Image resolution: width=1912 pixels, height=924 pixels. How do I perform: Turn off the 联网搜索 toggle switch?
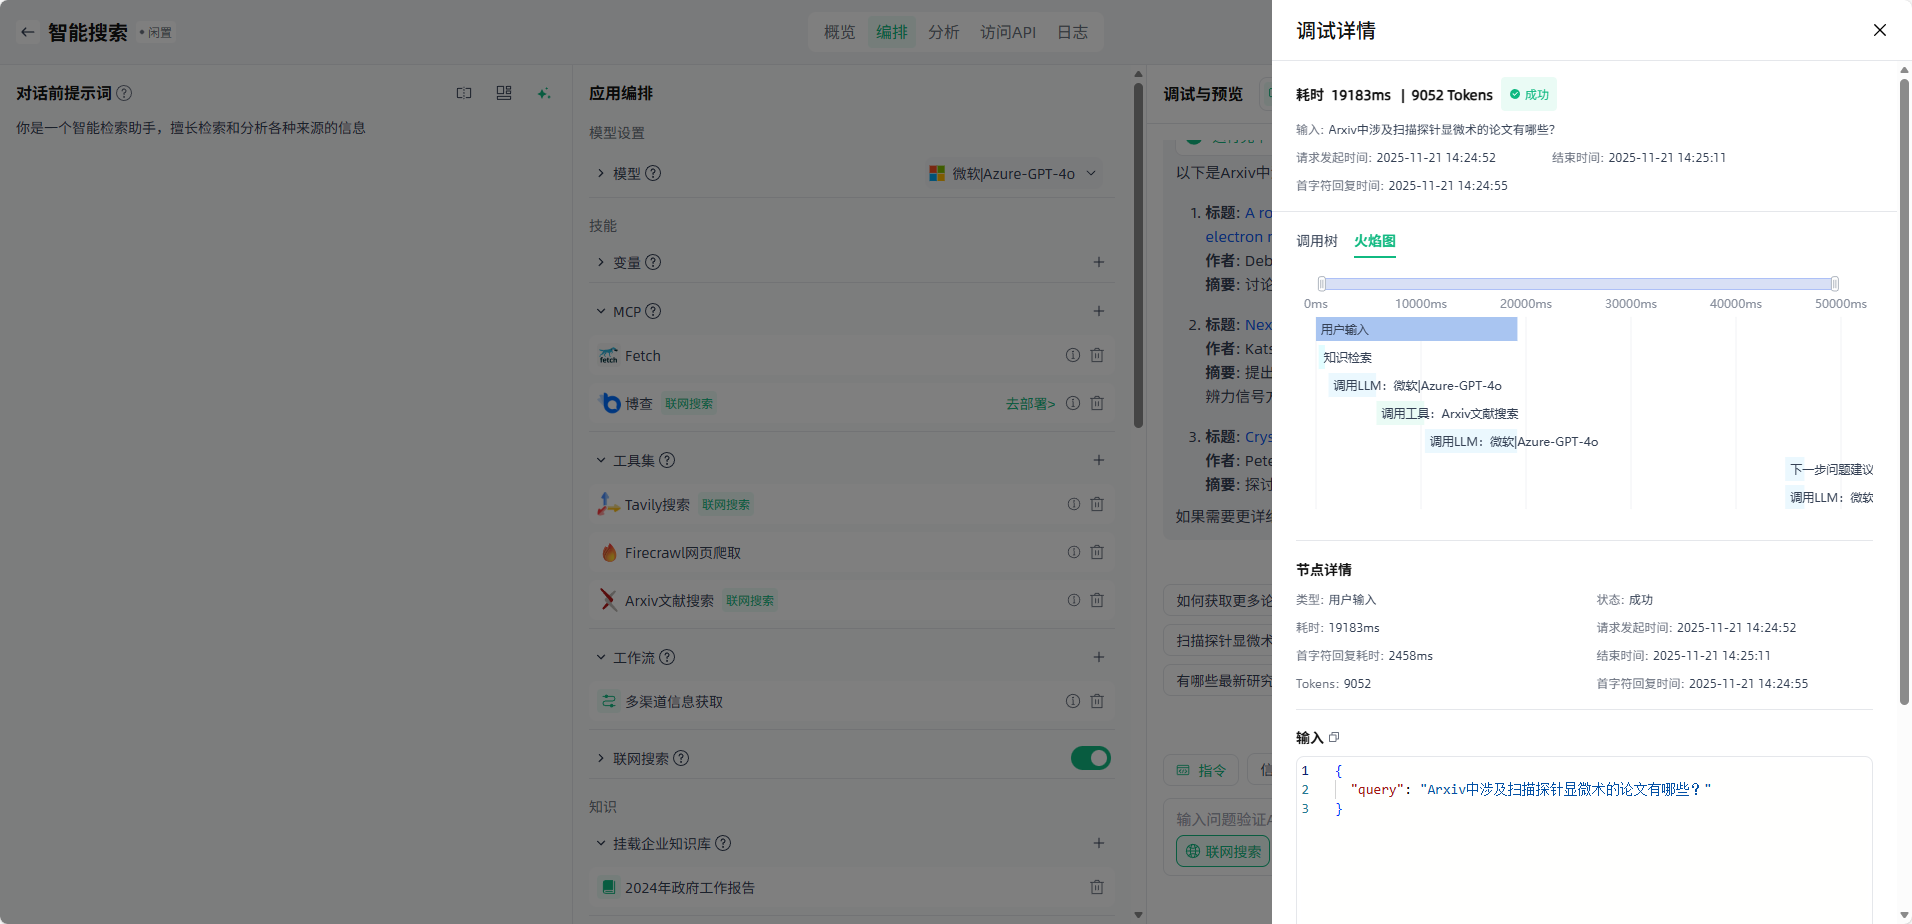[x=1090, y=758]
